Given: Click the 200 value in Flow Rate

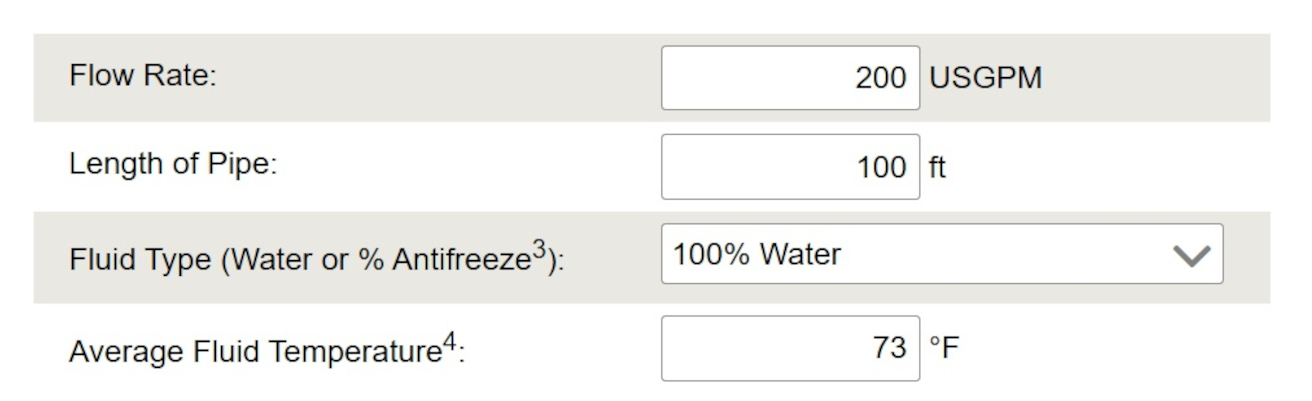Looking at the screenshot, I should 880,78.
